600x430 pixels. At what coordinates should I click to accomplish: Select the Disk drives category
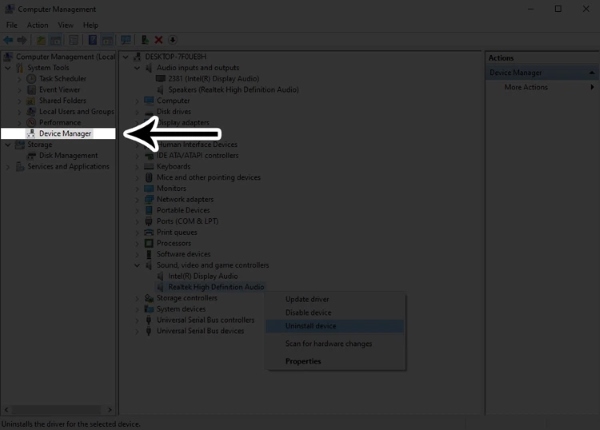[x=174, y=111]
